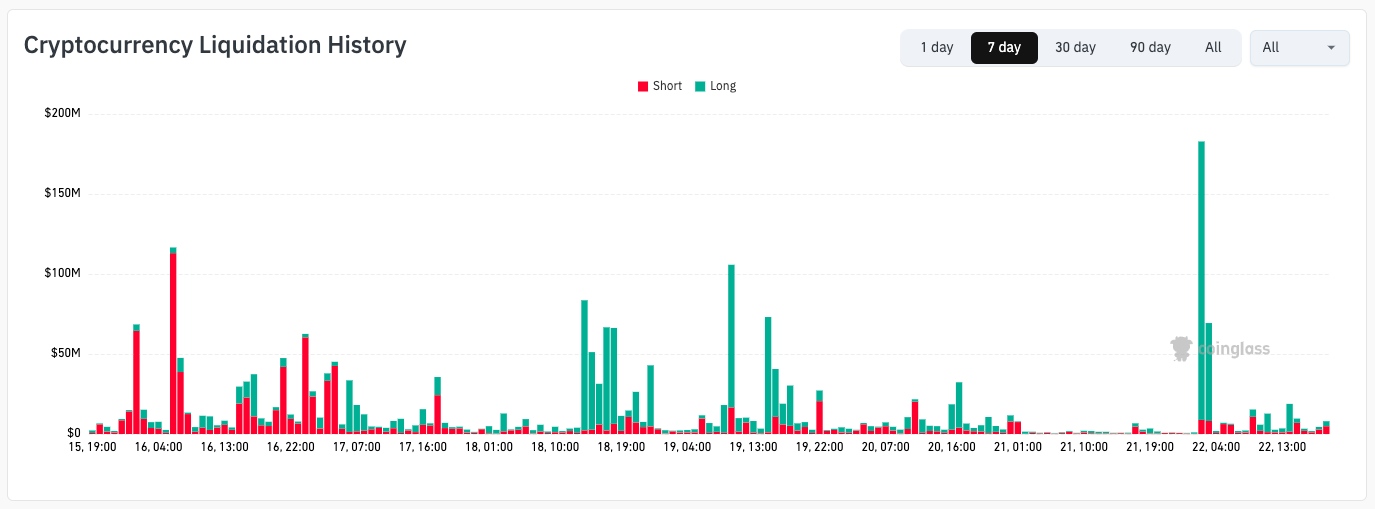
Task: Toggle the Short series legend label
Action: coord(667,86)
